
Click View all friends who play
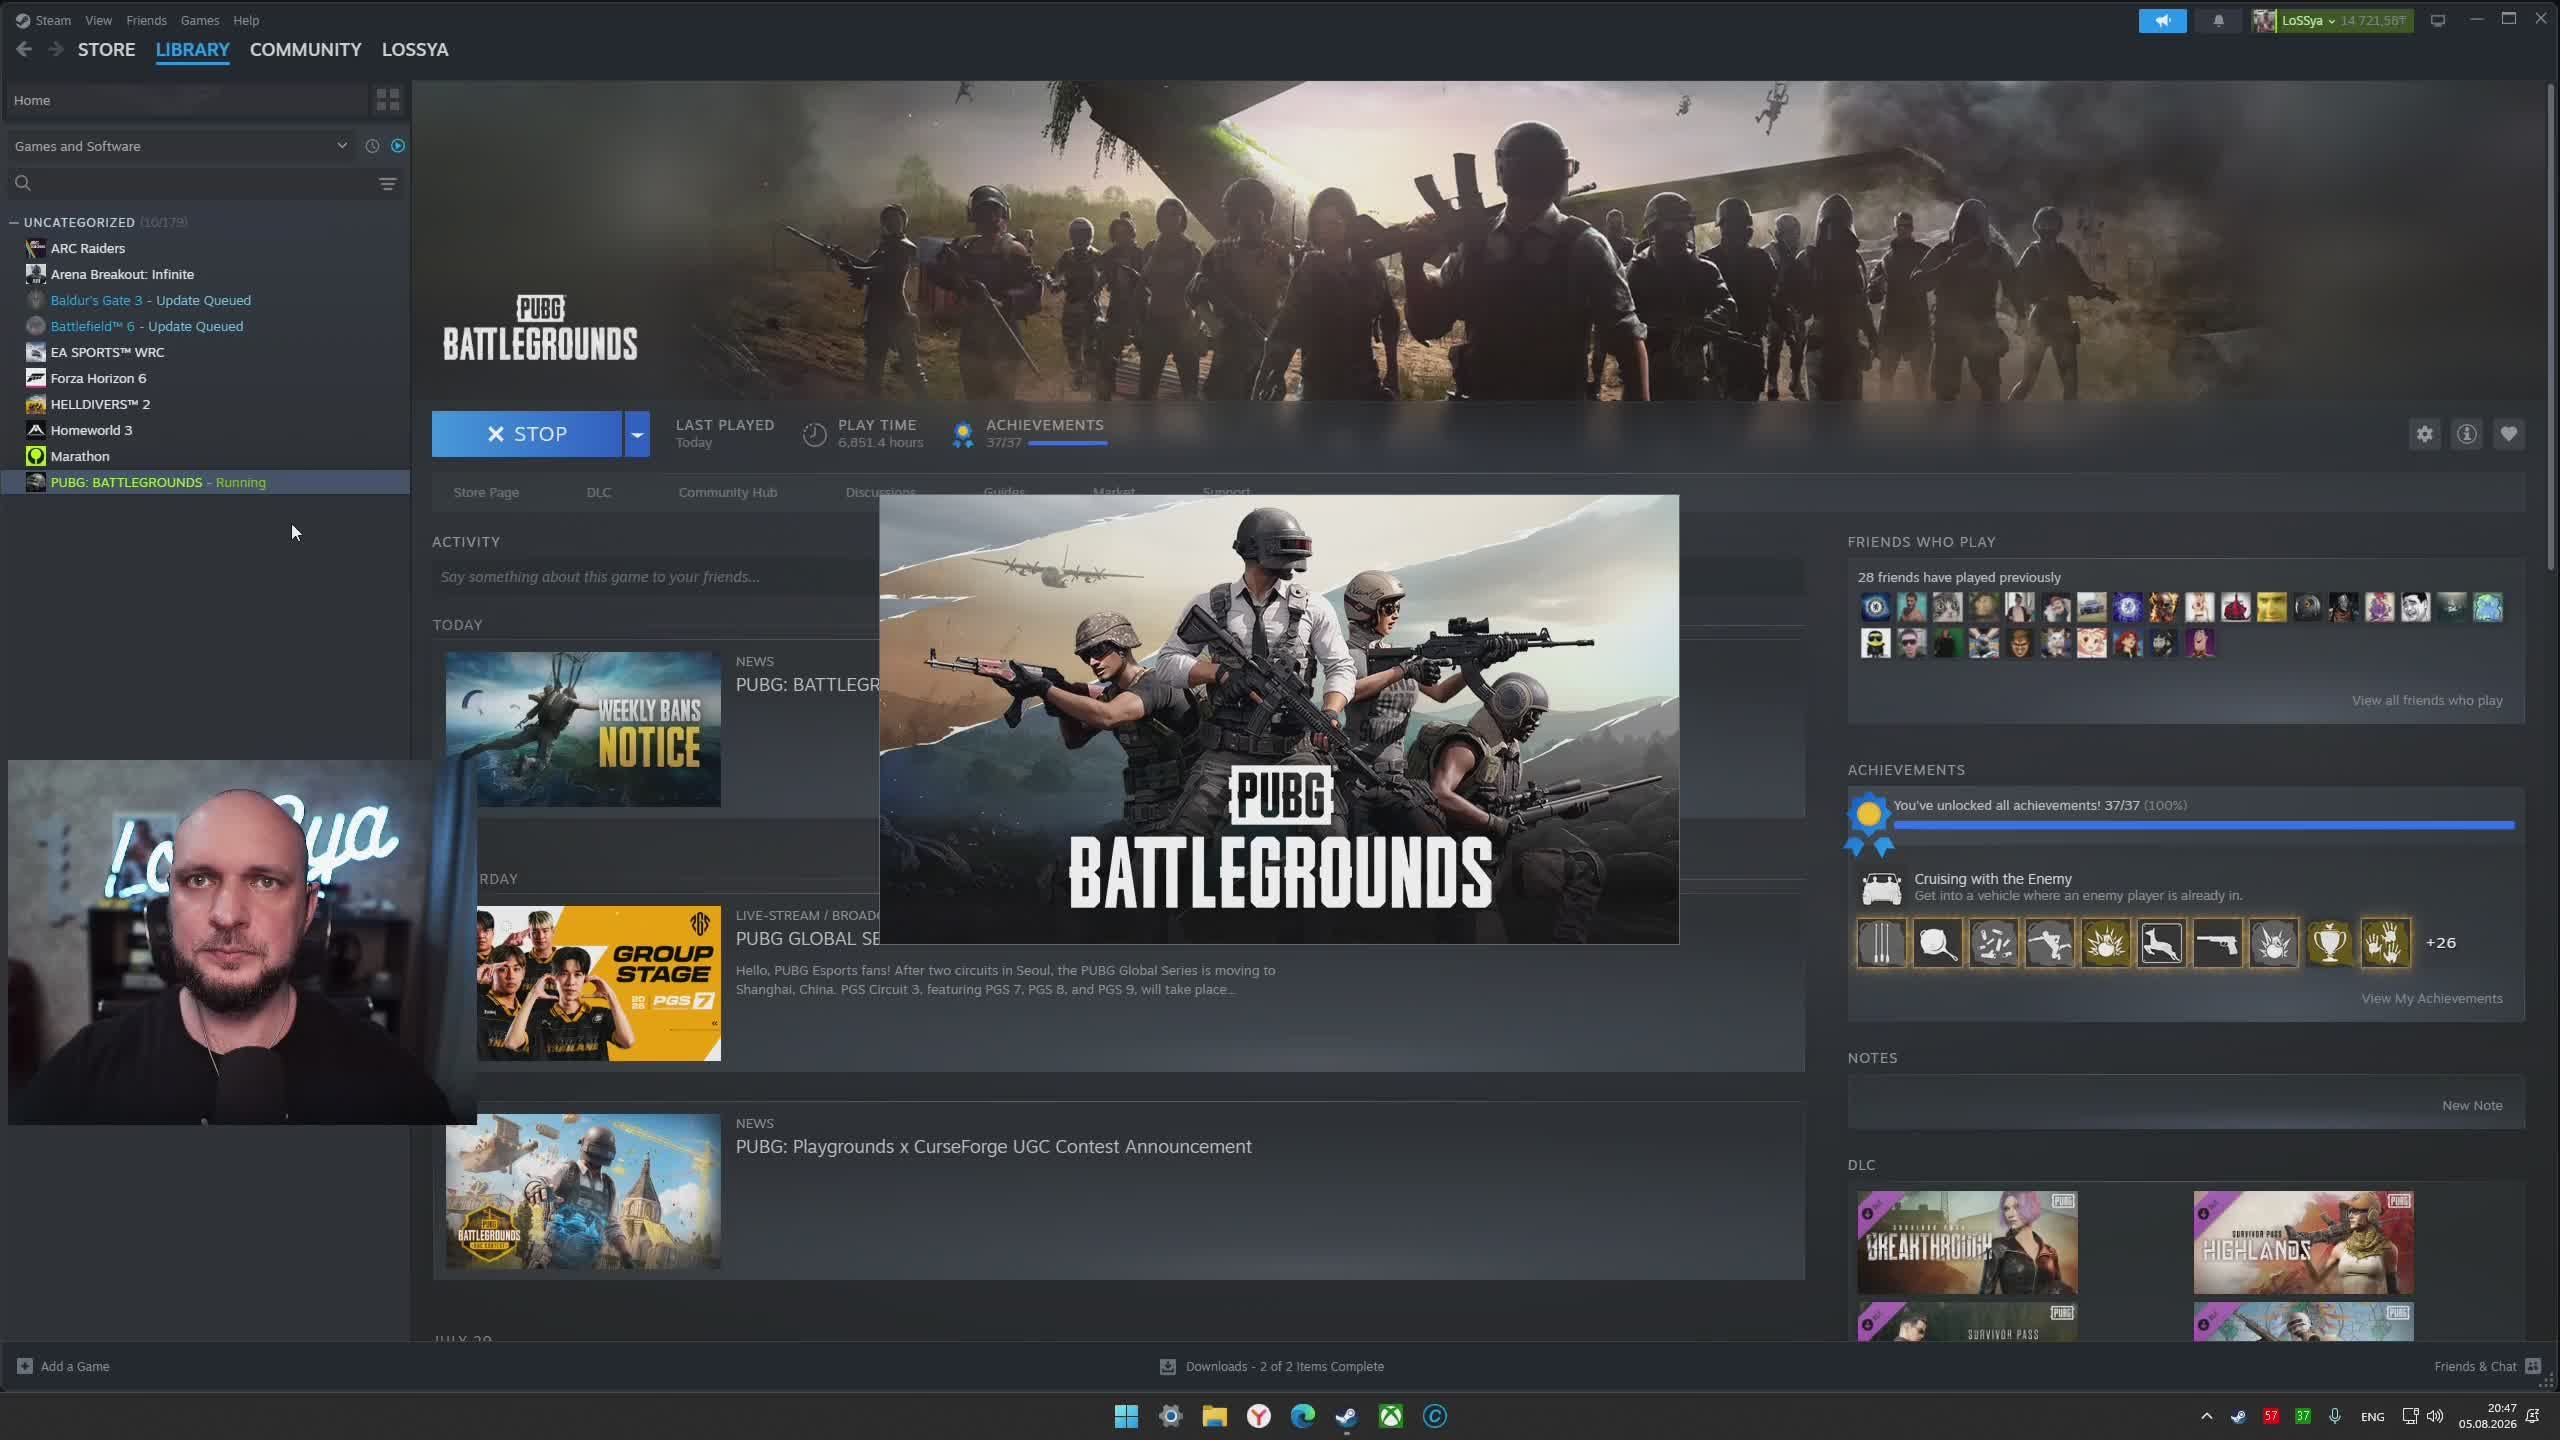[2427, 700]
